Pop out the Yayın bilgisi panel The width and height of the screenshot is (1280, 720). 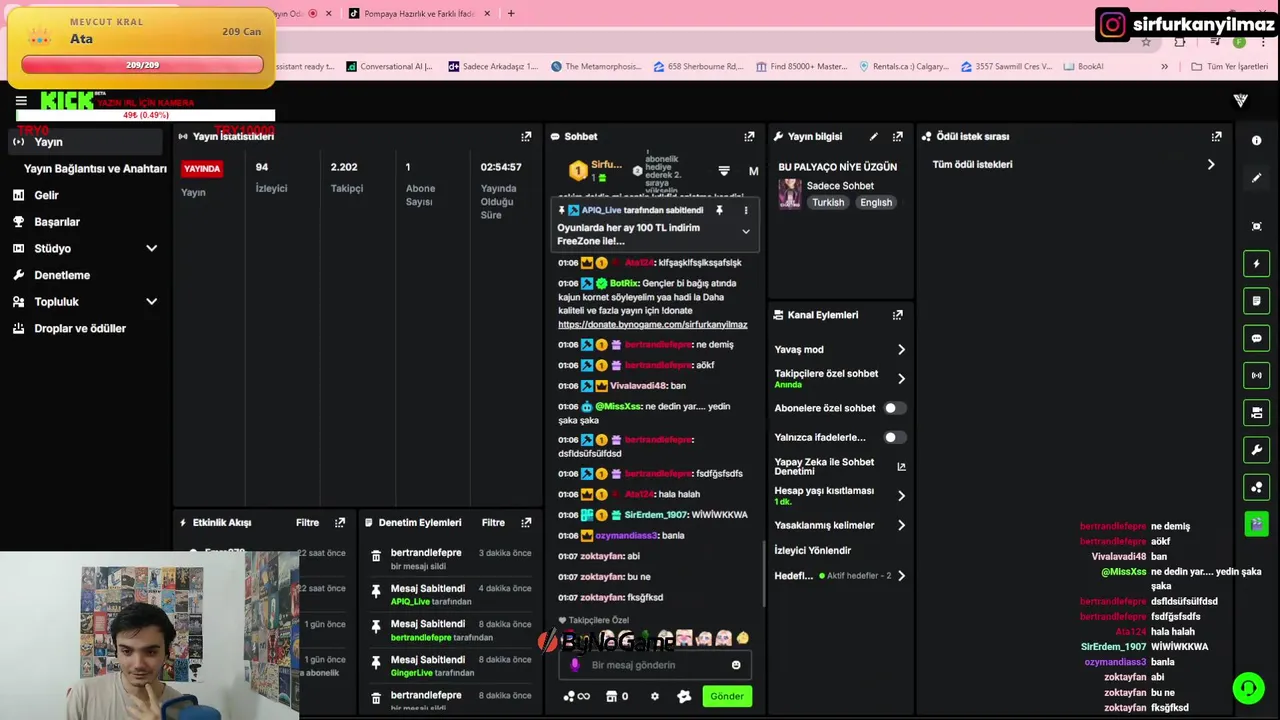tap(897, 136)
